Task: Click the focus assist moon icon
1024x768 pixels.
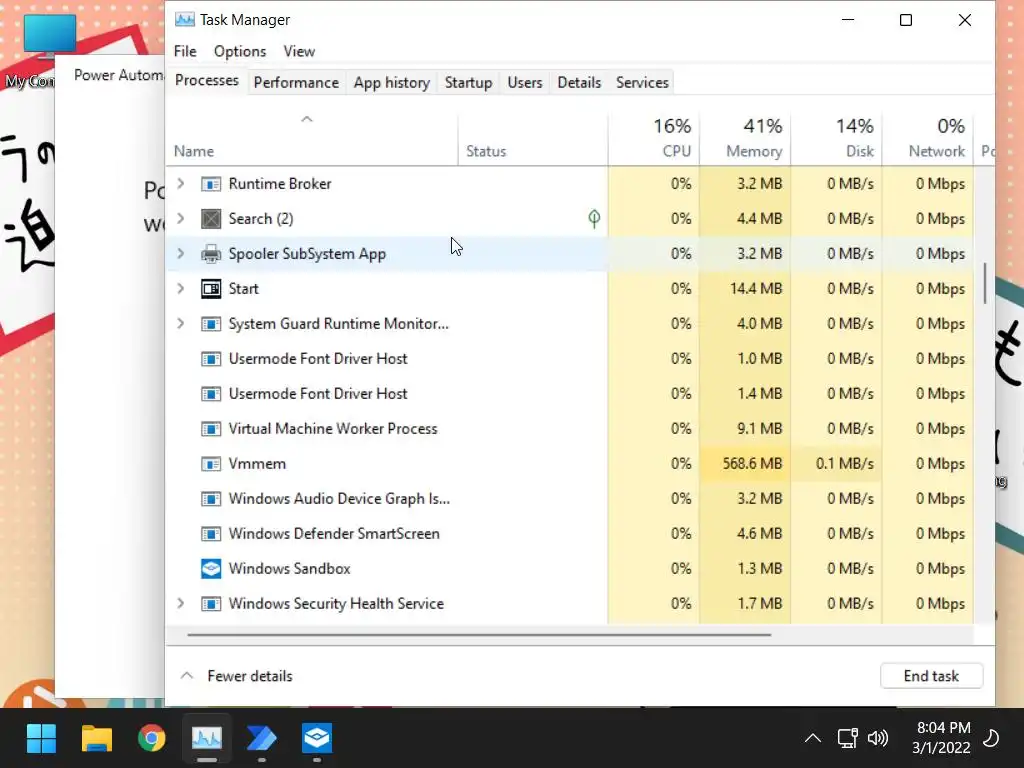Action: 991,739
